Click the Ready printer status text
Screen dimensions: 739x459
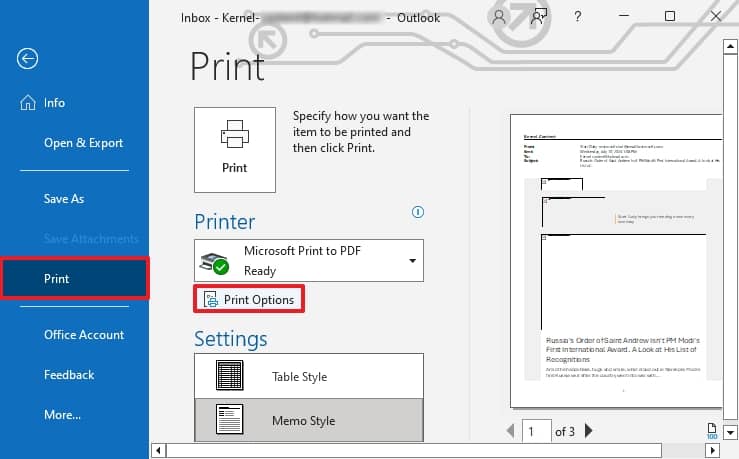click(260, 271)
